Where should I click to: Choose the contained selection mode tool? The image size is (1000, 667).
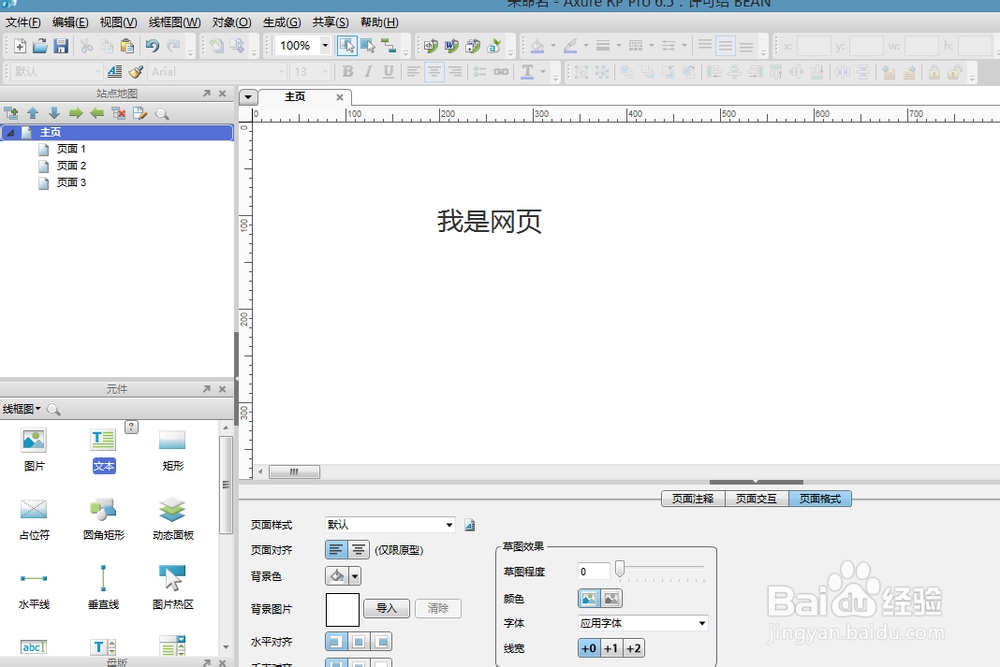click(368, 46)
